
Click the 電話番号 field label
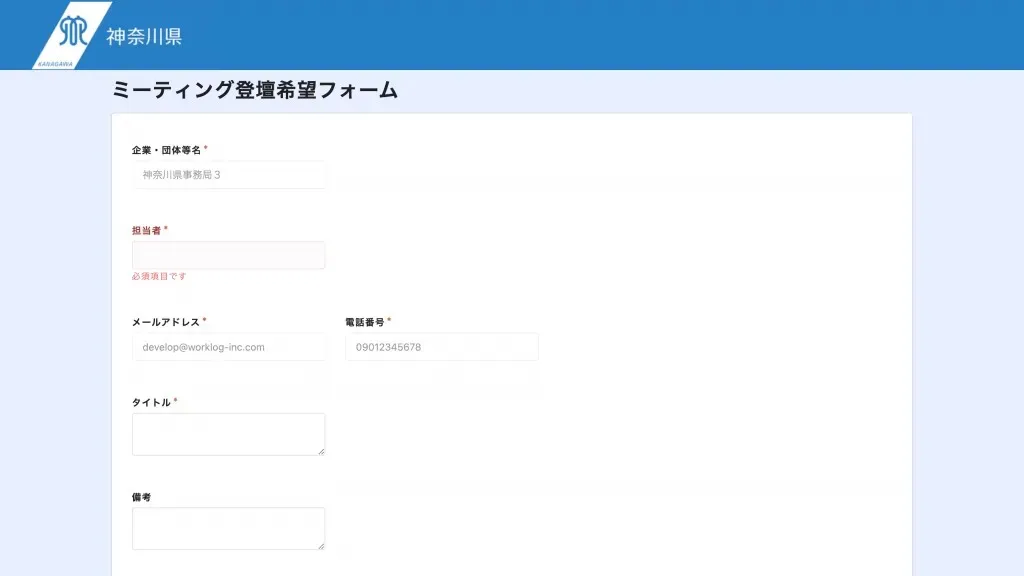365,322
